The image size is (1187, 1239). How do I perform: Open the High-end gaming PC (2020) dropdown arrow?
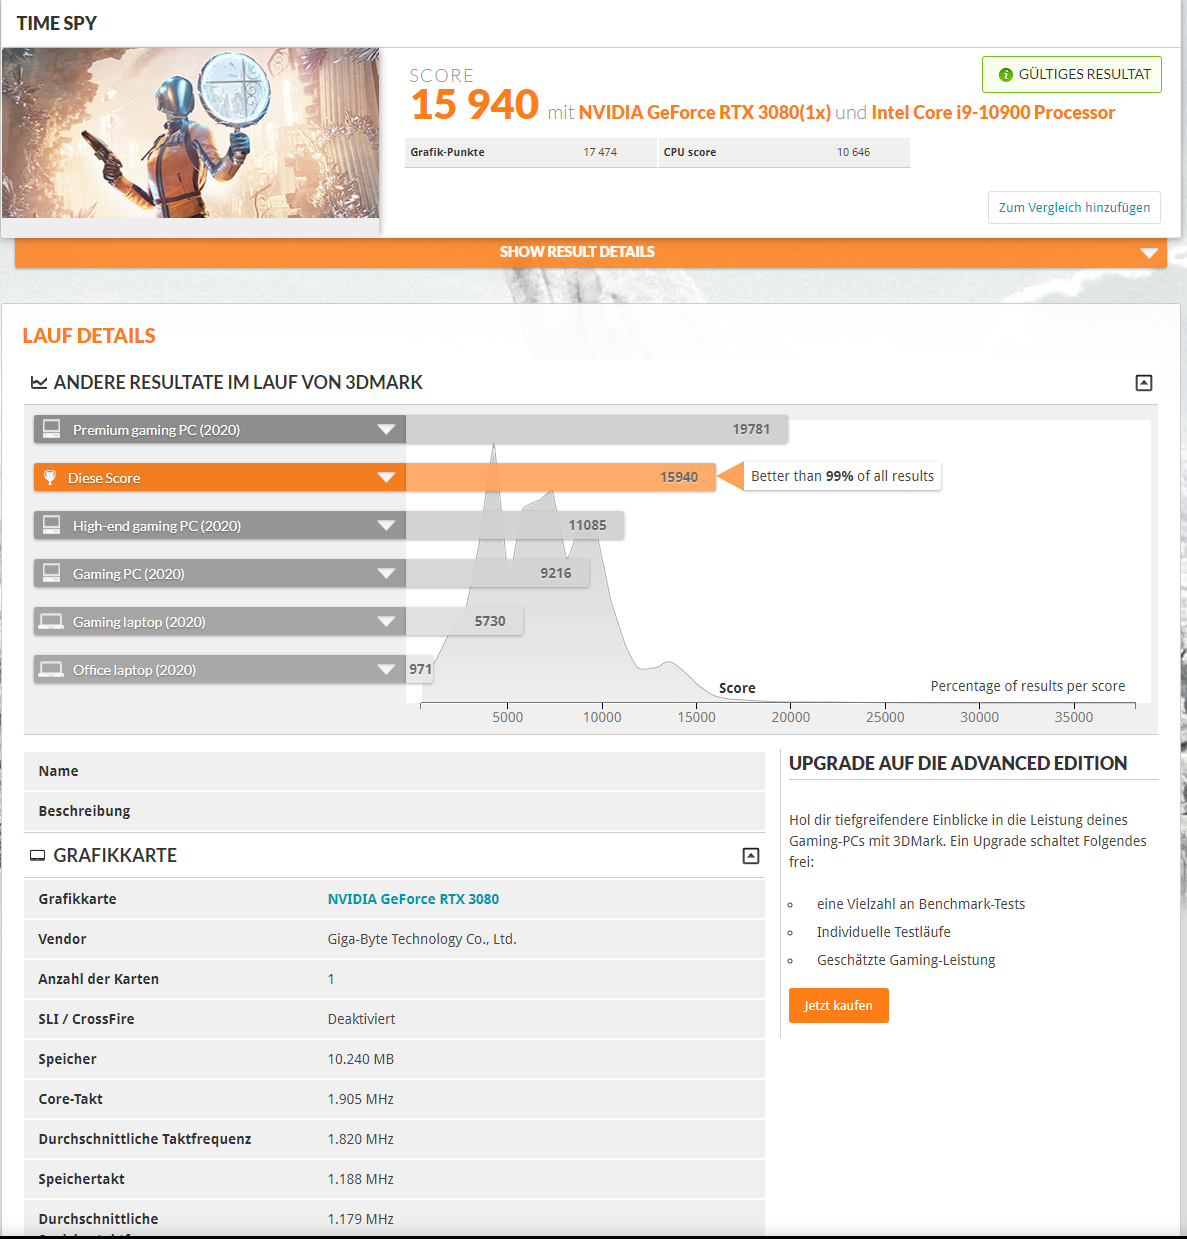pyautogui.click(x=386, y=526)
